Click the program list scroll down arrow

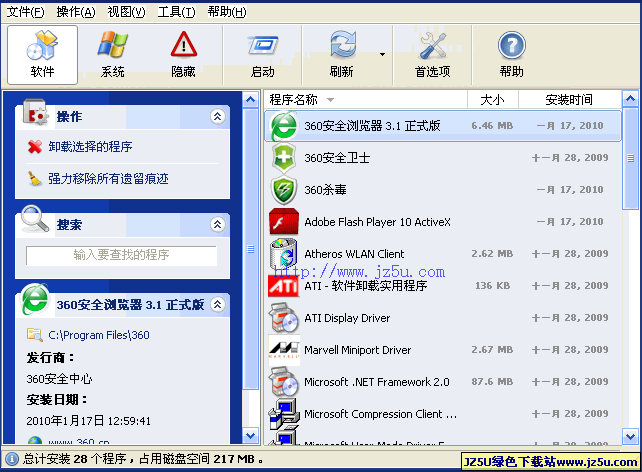point(631,436)
